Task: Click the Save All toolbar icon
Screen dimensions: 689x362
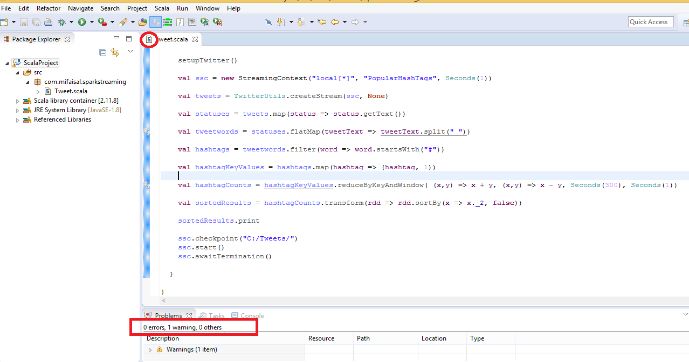Action: tap(36, 22)
